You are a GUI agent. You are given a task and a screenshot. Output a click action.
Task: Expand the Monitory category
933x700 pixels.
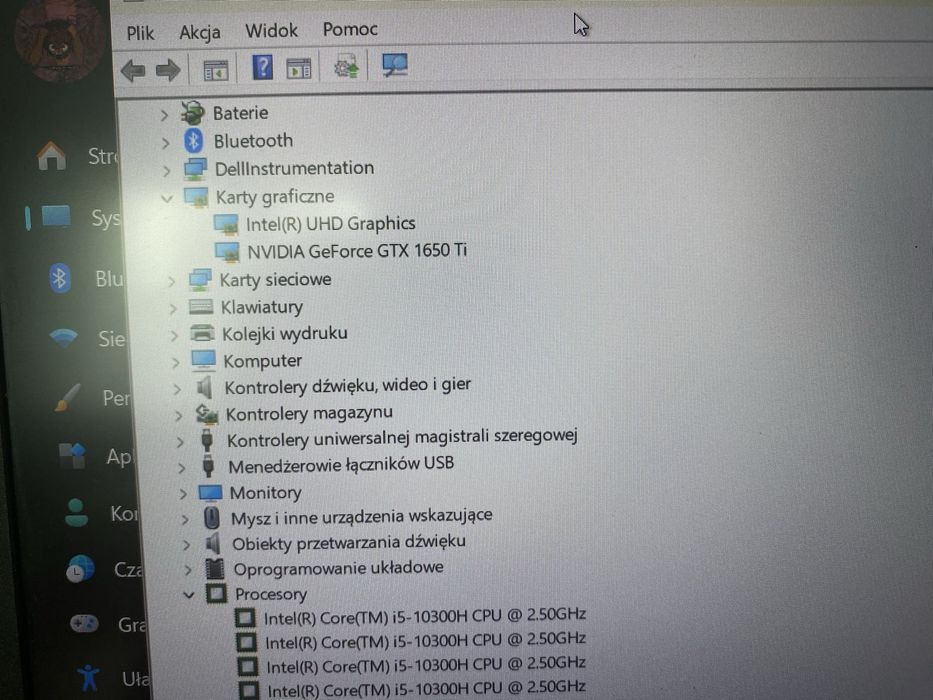click(183, 494)
